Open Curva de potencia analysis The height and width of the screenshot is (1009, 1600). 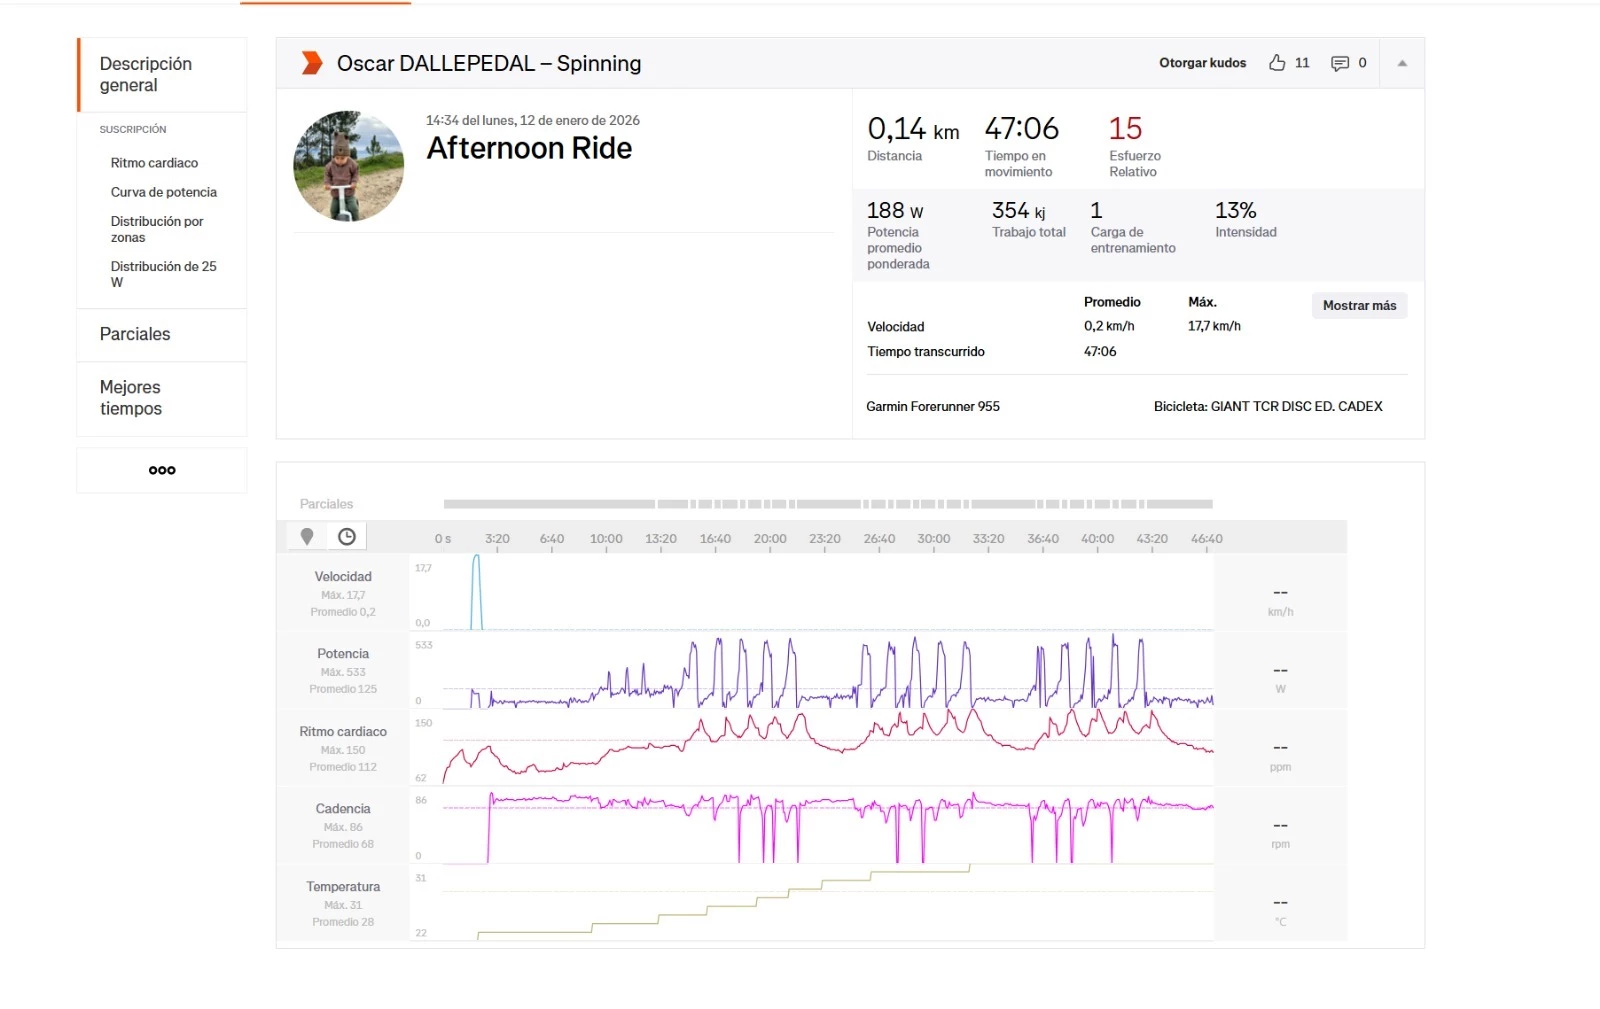coord(164,192)
